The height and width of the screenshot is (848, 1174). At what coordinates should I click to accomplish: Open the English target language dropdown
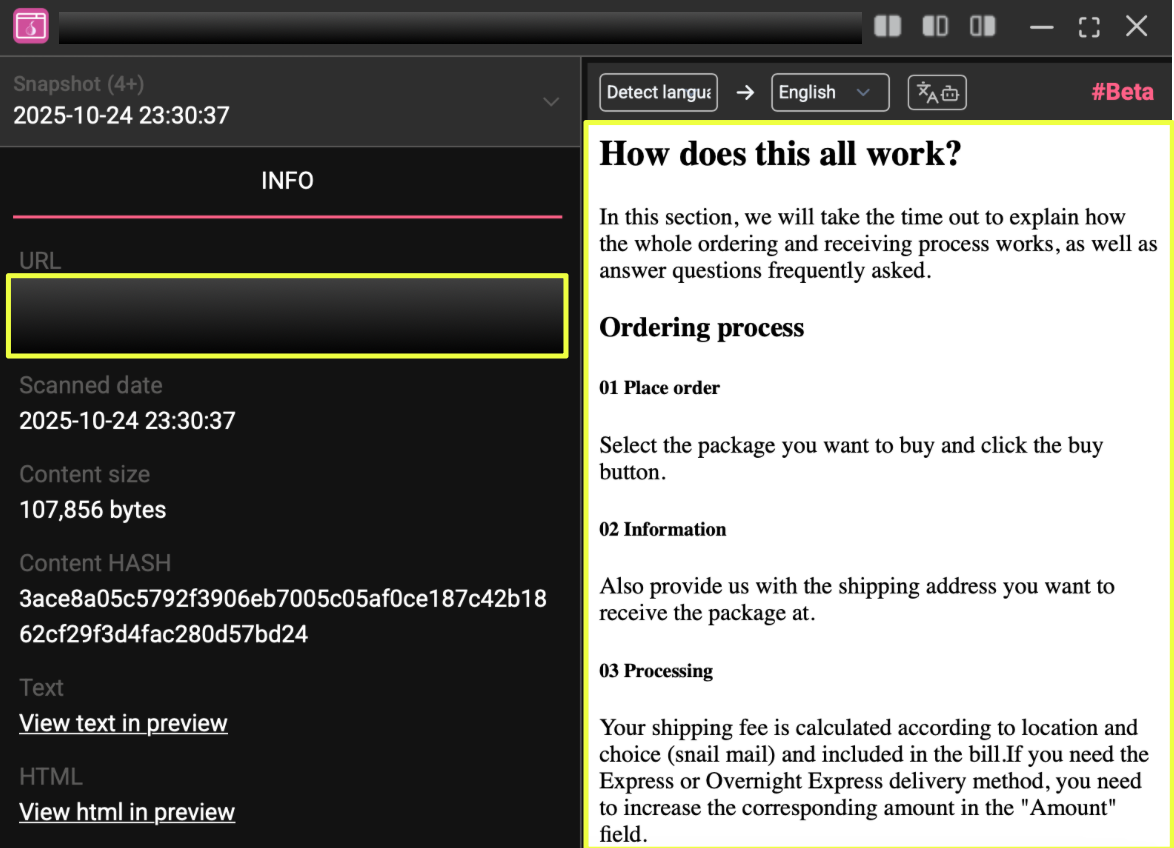pos(829,93)
